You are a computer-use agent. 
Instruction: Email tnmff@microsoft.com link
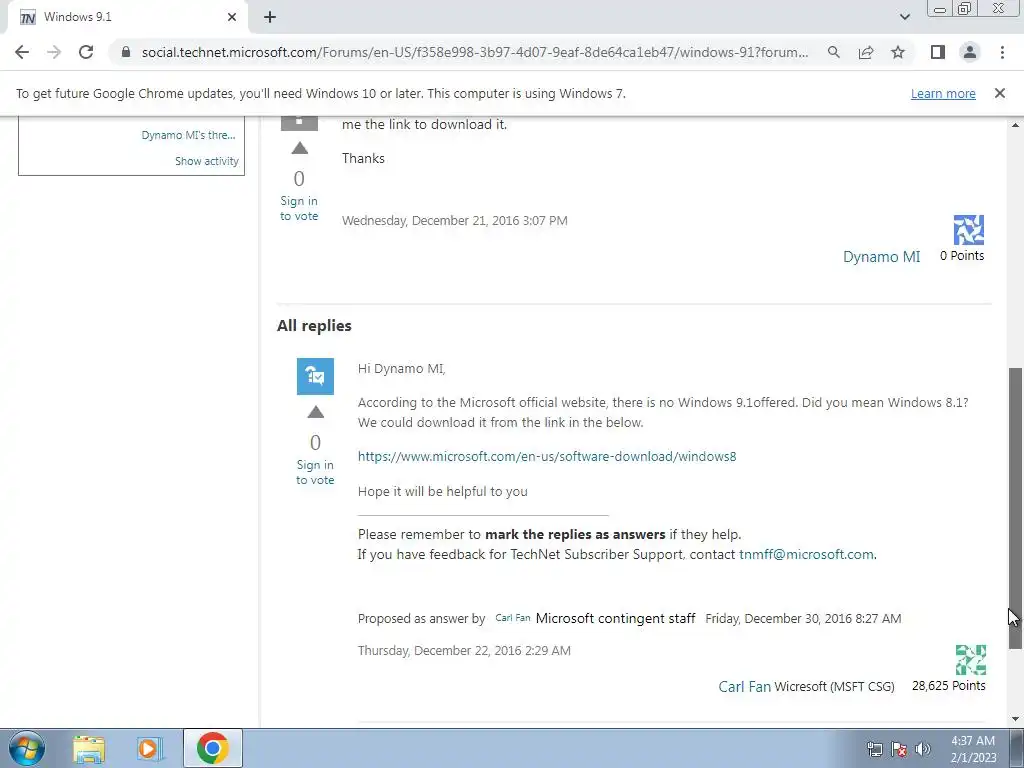tap(806, 554)
